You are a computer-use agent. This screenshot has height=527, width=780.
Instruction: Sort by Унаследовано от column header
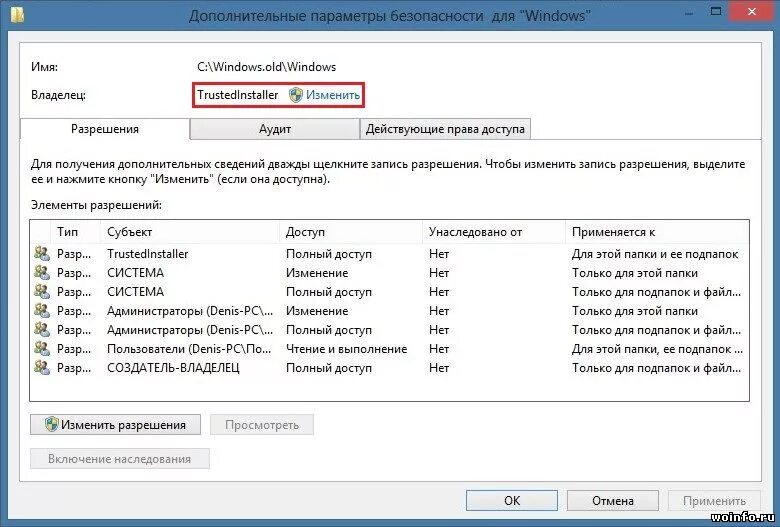pos(494,232)
